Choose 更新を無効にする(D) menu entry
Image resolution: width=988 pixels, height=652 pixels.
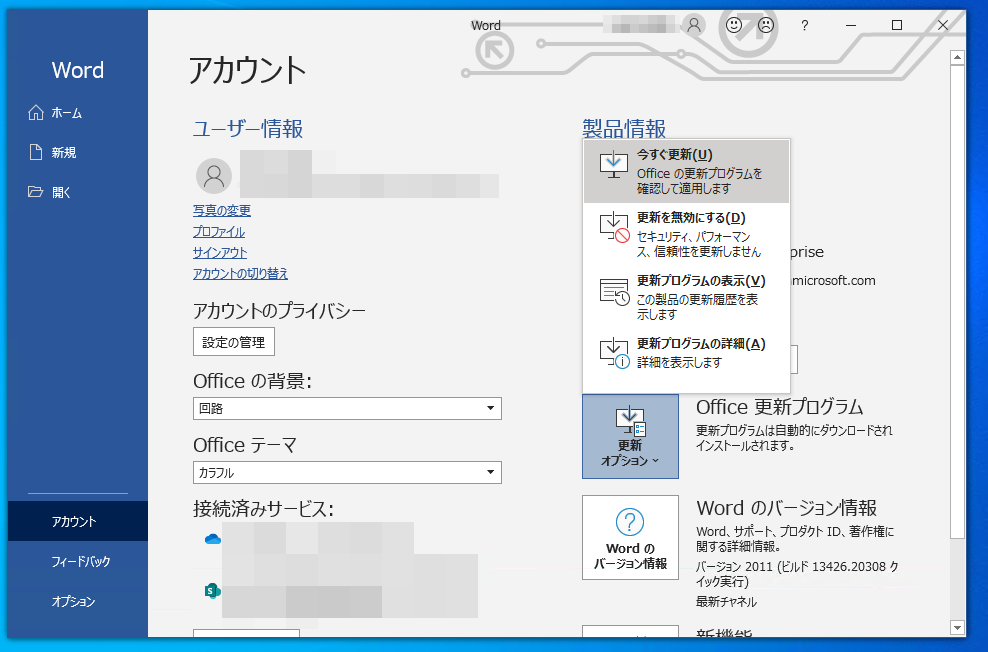coord(686,234)
